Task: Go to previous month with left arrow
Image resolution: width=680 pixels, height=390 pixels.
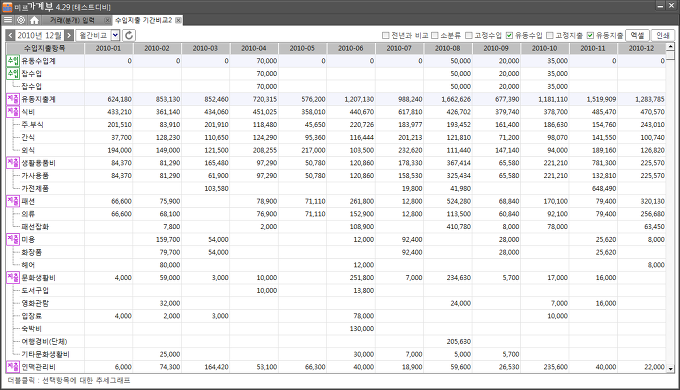Action: tap(10, 35)
